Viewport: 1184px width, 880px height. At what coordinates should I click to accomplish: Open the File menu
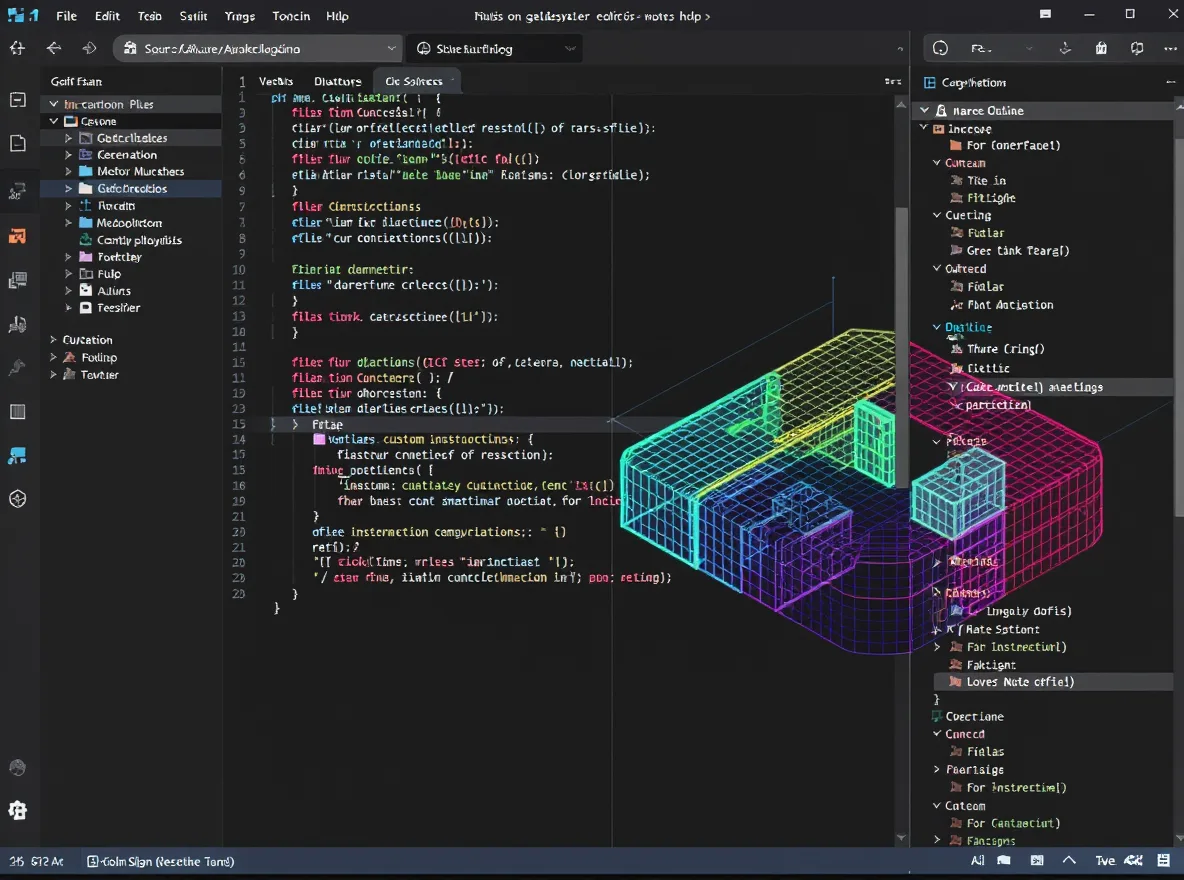pos(66,16)
